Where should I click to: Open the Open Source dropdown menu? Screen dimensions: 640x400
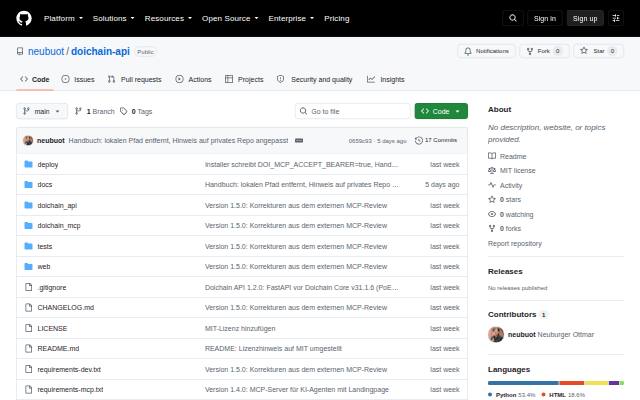230,18
